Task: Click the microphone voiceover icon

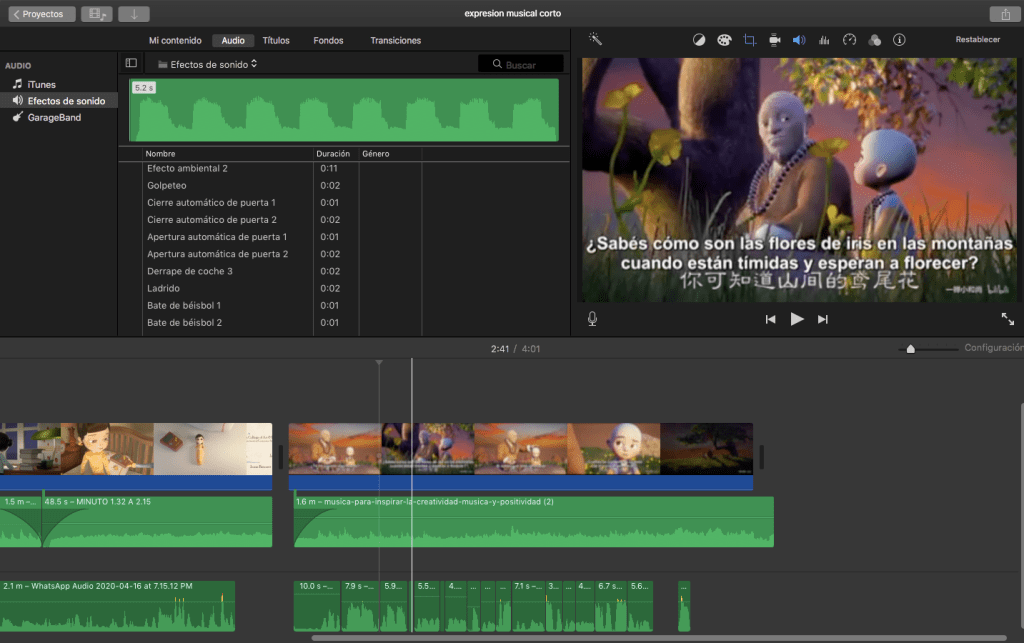Action: pos(592,319)
